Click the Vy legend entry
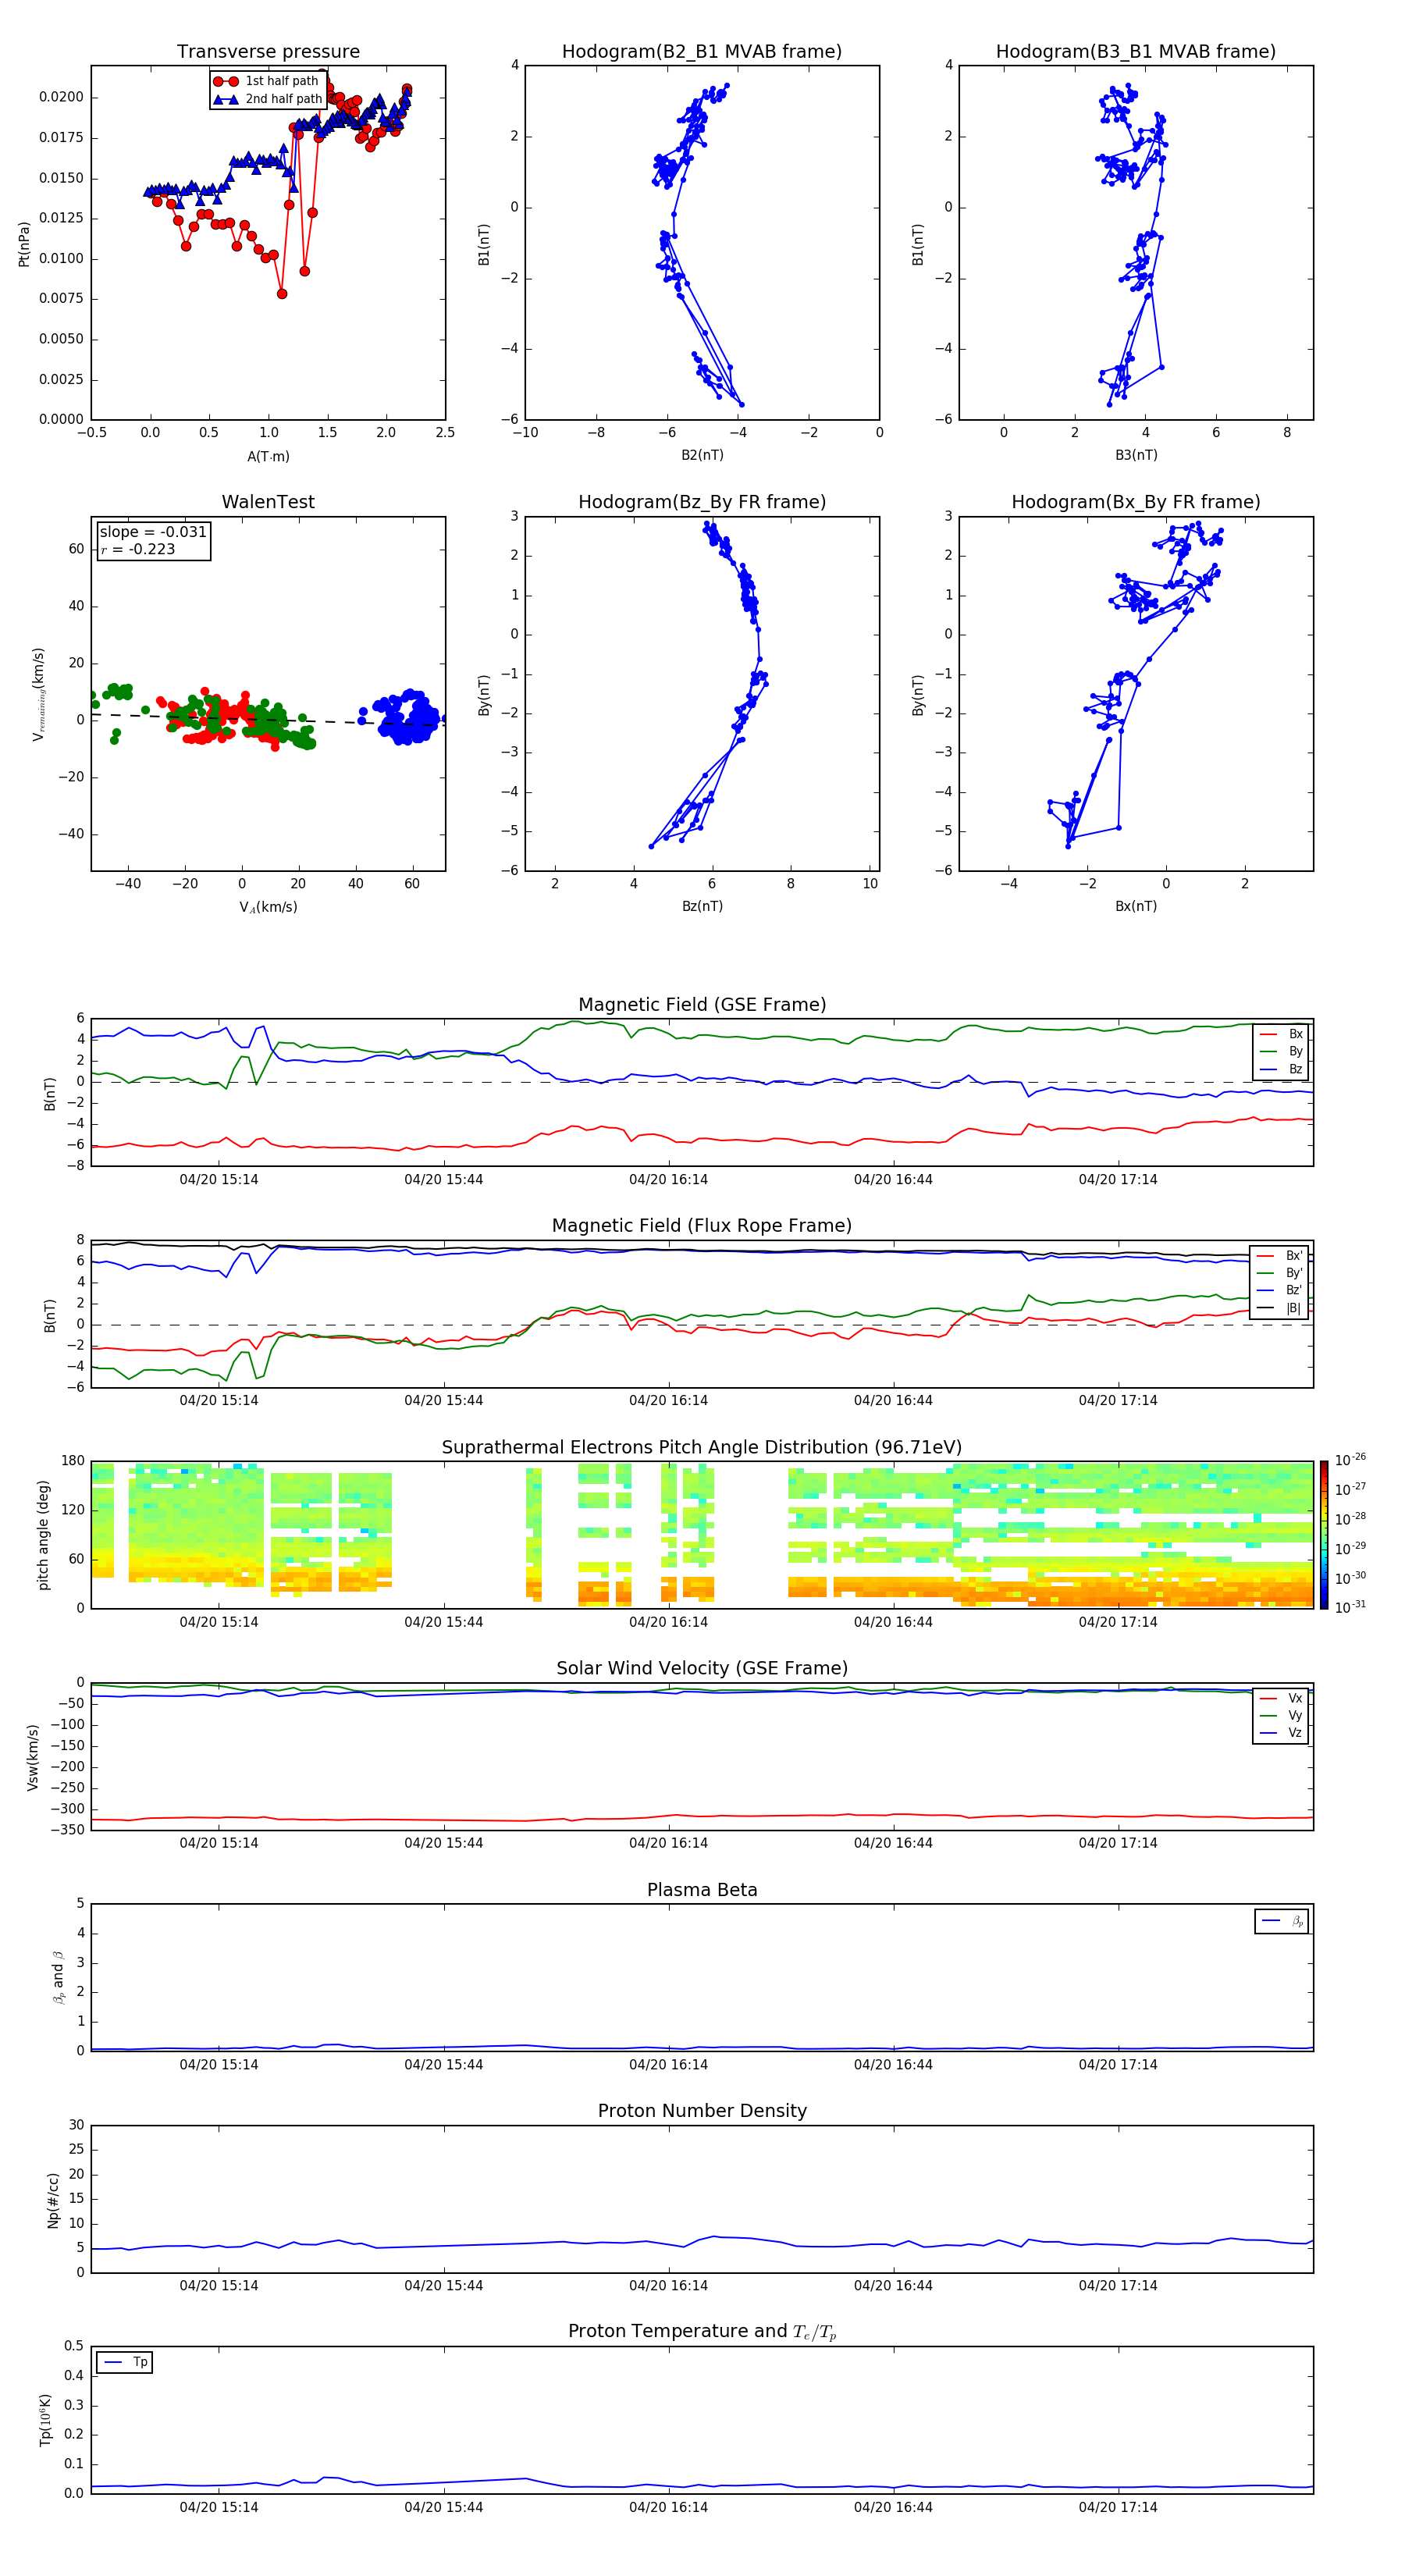 [x=1281, y=1715]
